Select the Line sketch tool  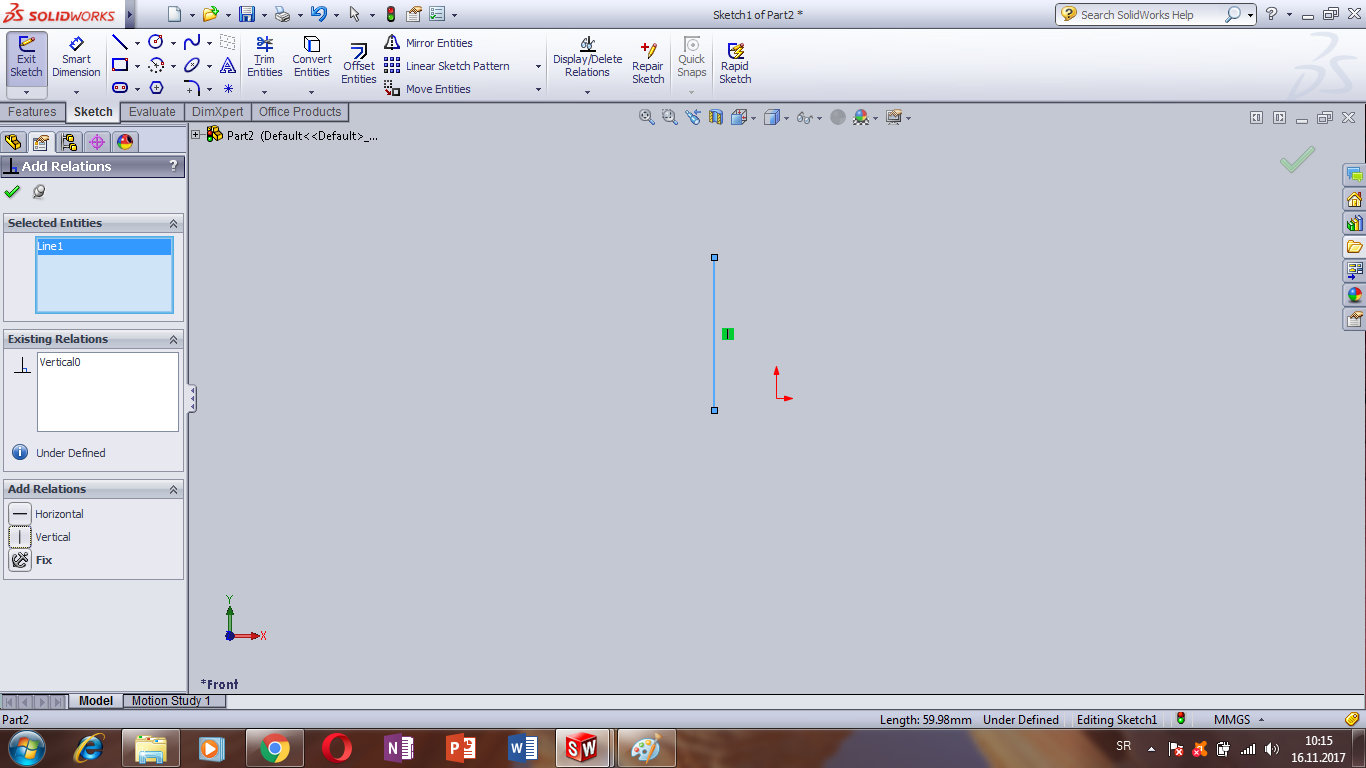120,42
